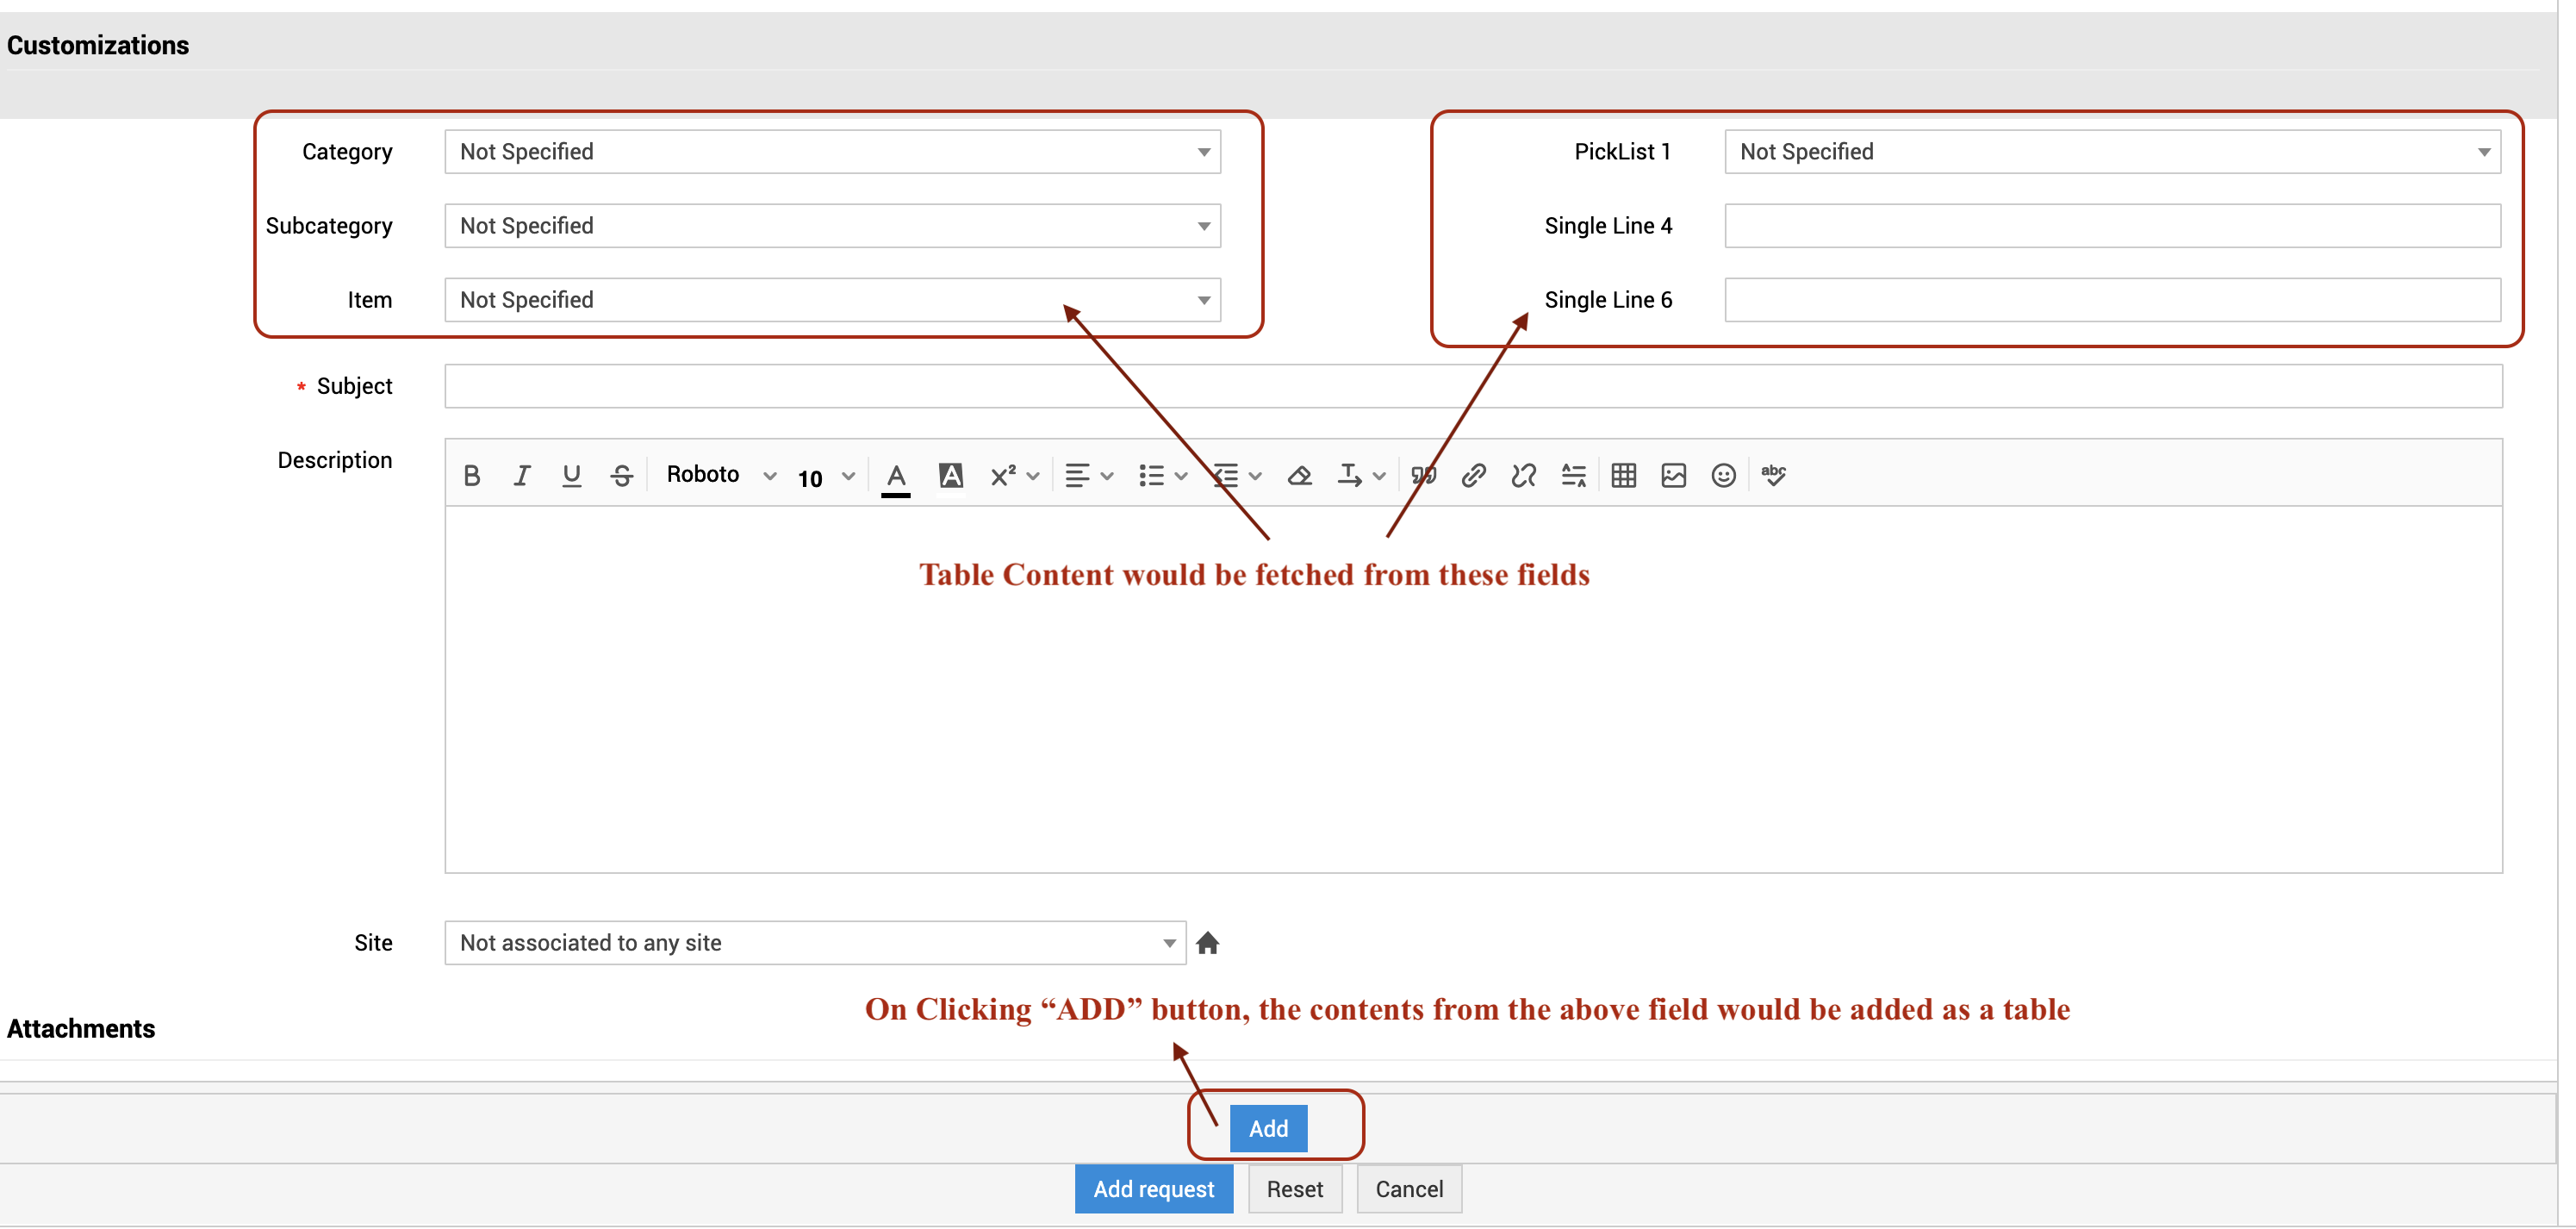Open the emoji smiley picker

1723,476
